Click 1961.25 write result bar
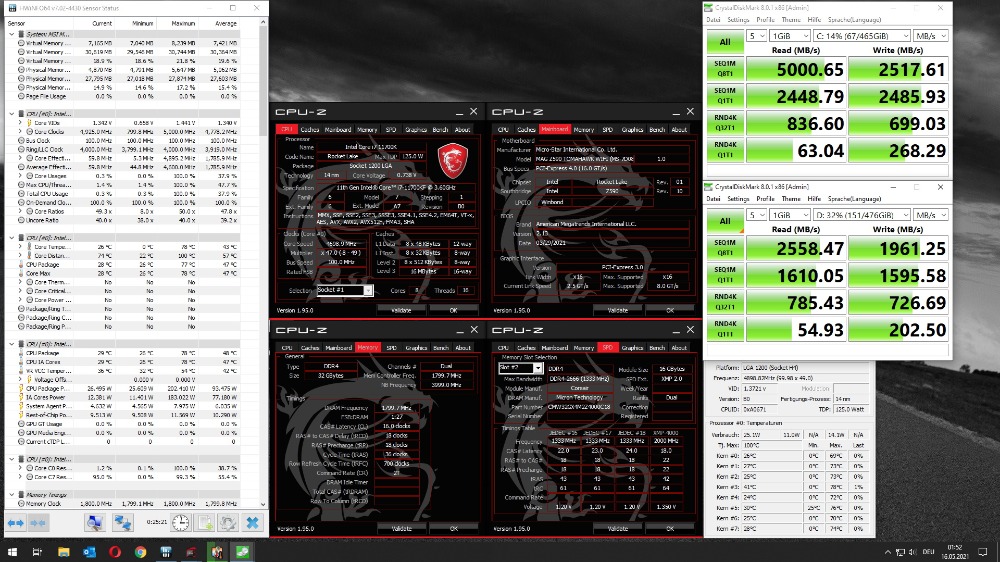This screenshot has height=562, width=1000. (898, 249)
